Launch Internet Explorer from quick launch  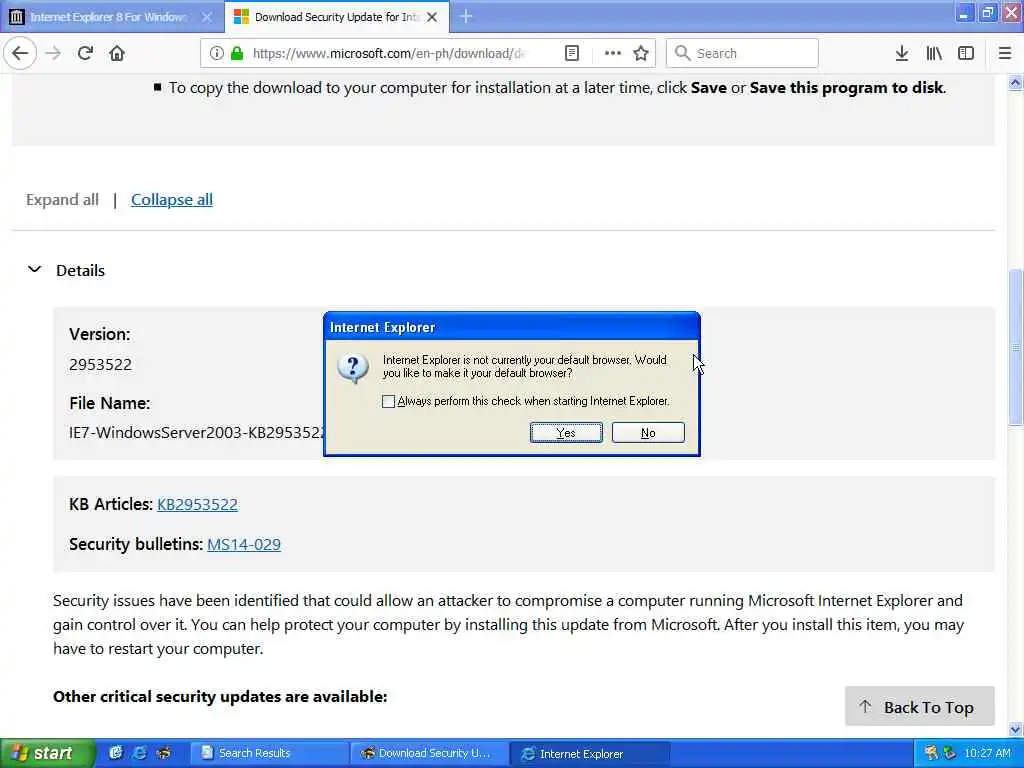point(139,753)
